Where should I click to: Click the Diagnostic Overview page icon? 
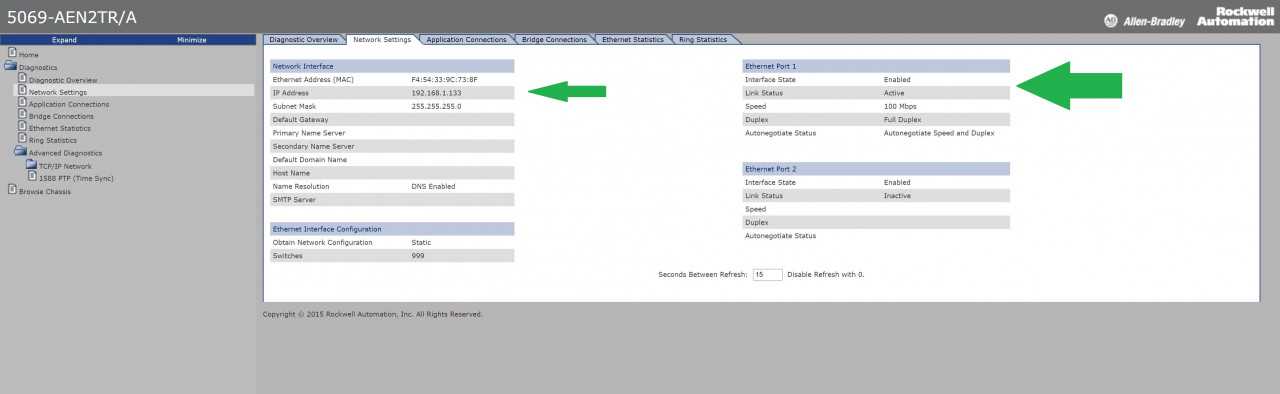[x=22, y=78]
